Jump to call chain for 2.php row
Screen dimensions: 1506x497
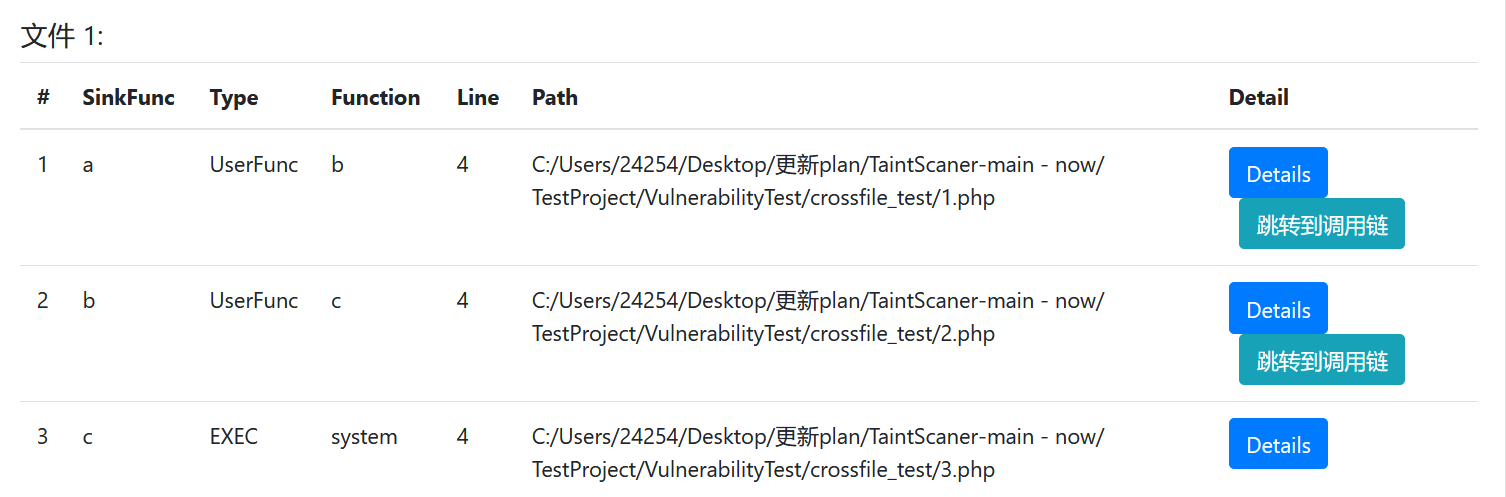point(1321,360)
